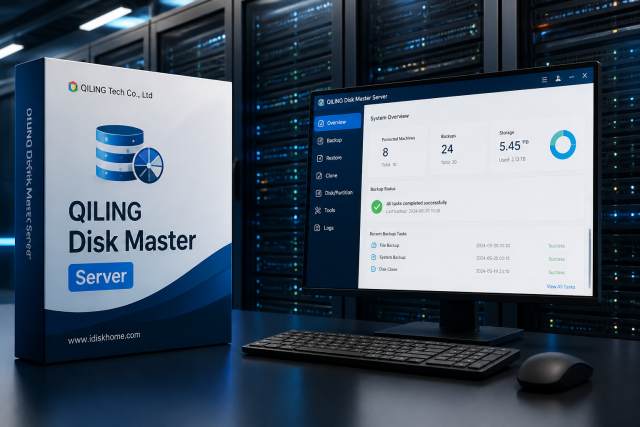Click the Success status of Disk Clone
Image resolution: width=640 pixels, height=427 pixels.
coord(556,272)
